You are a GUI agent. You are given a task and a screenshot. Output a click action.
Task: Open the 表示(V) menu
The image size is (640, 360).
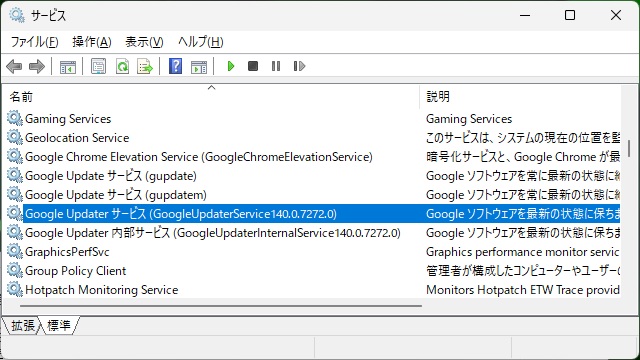[x=144, y=42]
